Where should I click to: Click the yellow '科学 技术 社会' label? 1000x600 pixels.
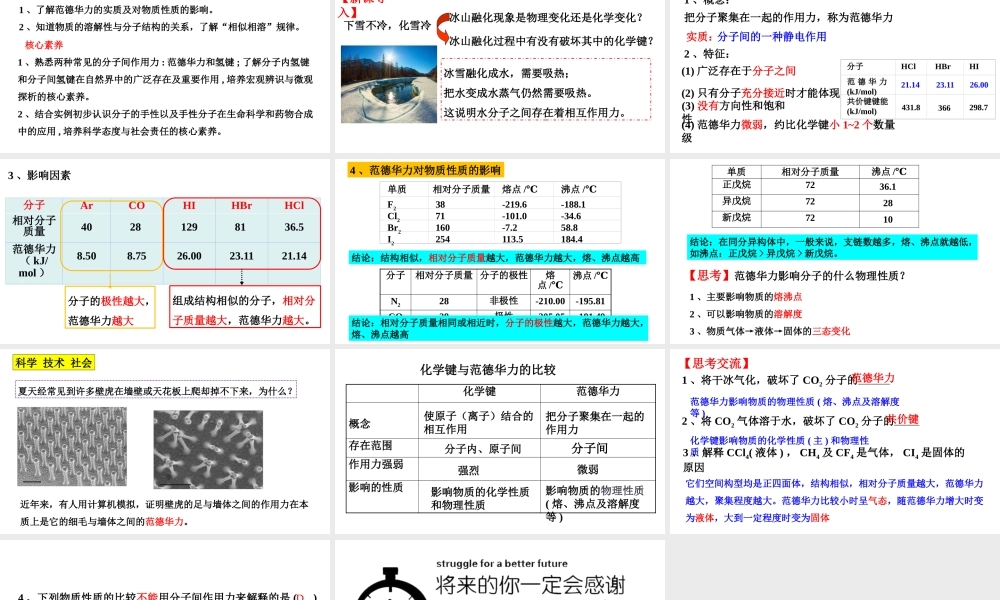tap(54, 363)
